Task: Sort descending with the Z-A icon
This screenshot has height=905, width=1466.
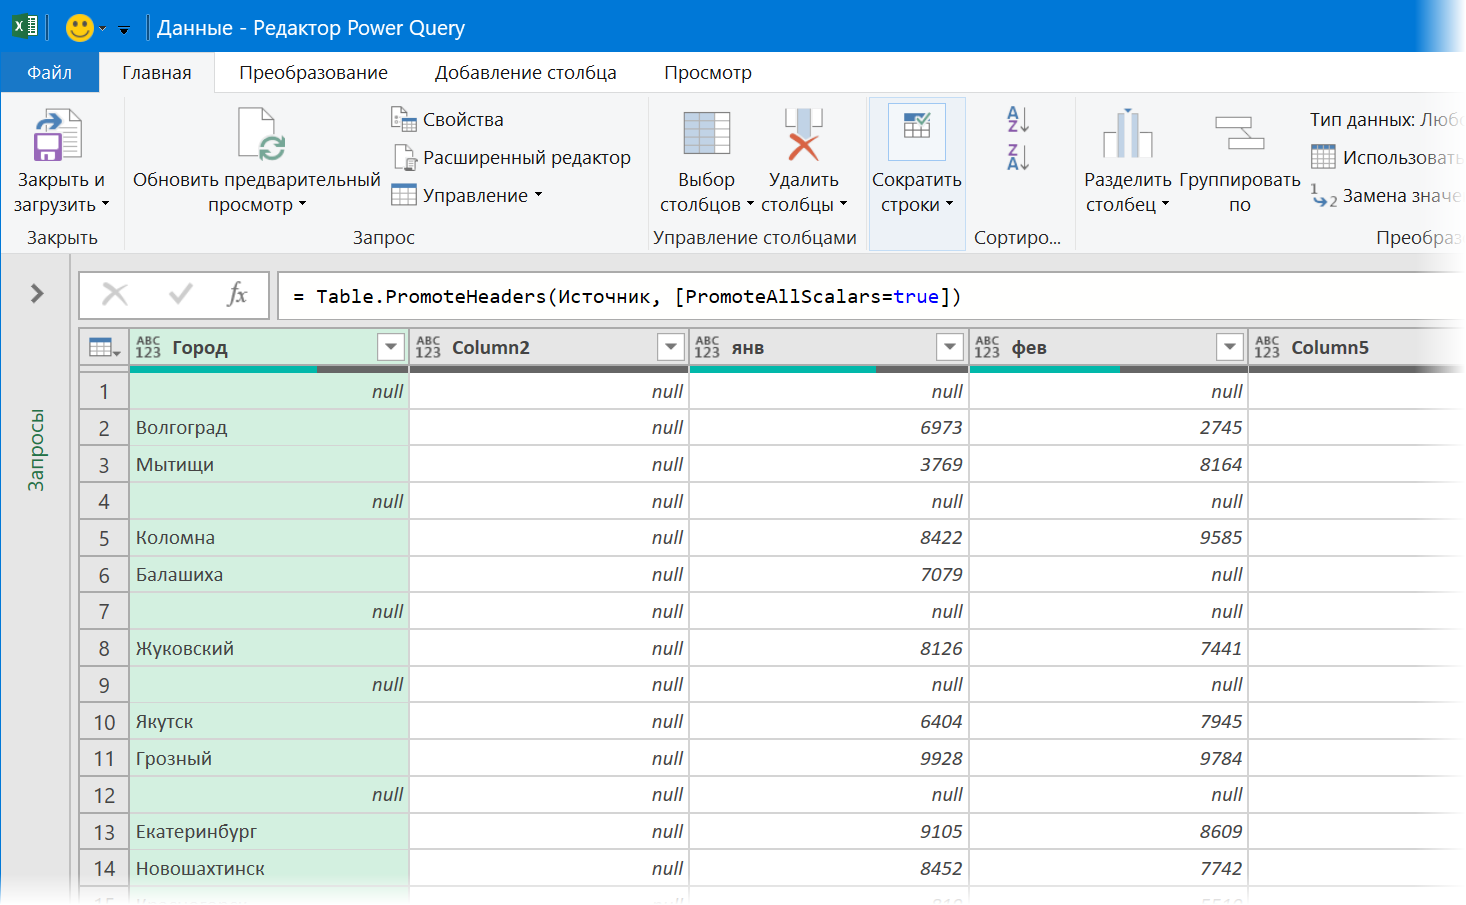Action: coord(1017,157)
